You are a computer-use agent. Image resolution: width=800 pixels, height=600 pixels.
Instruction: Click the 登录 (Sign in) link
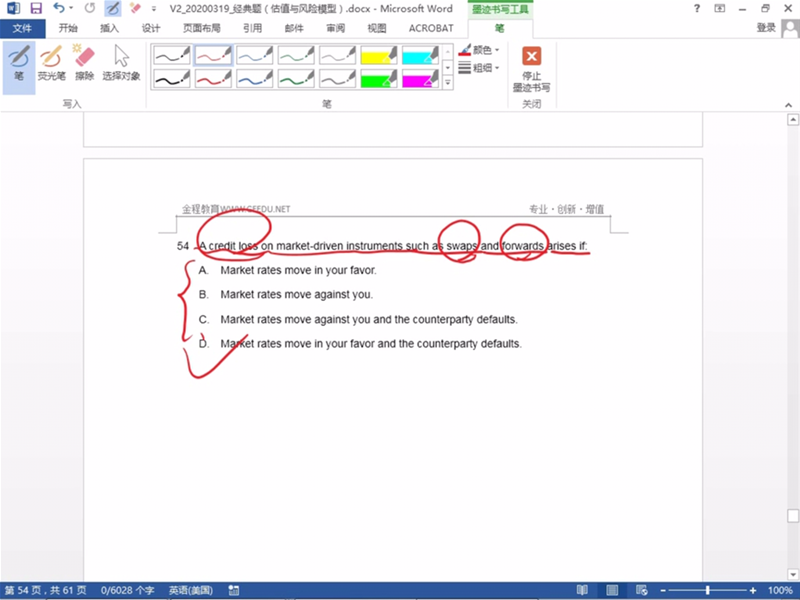click(766, 28)
